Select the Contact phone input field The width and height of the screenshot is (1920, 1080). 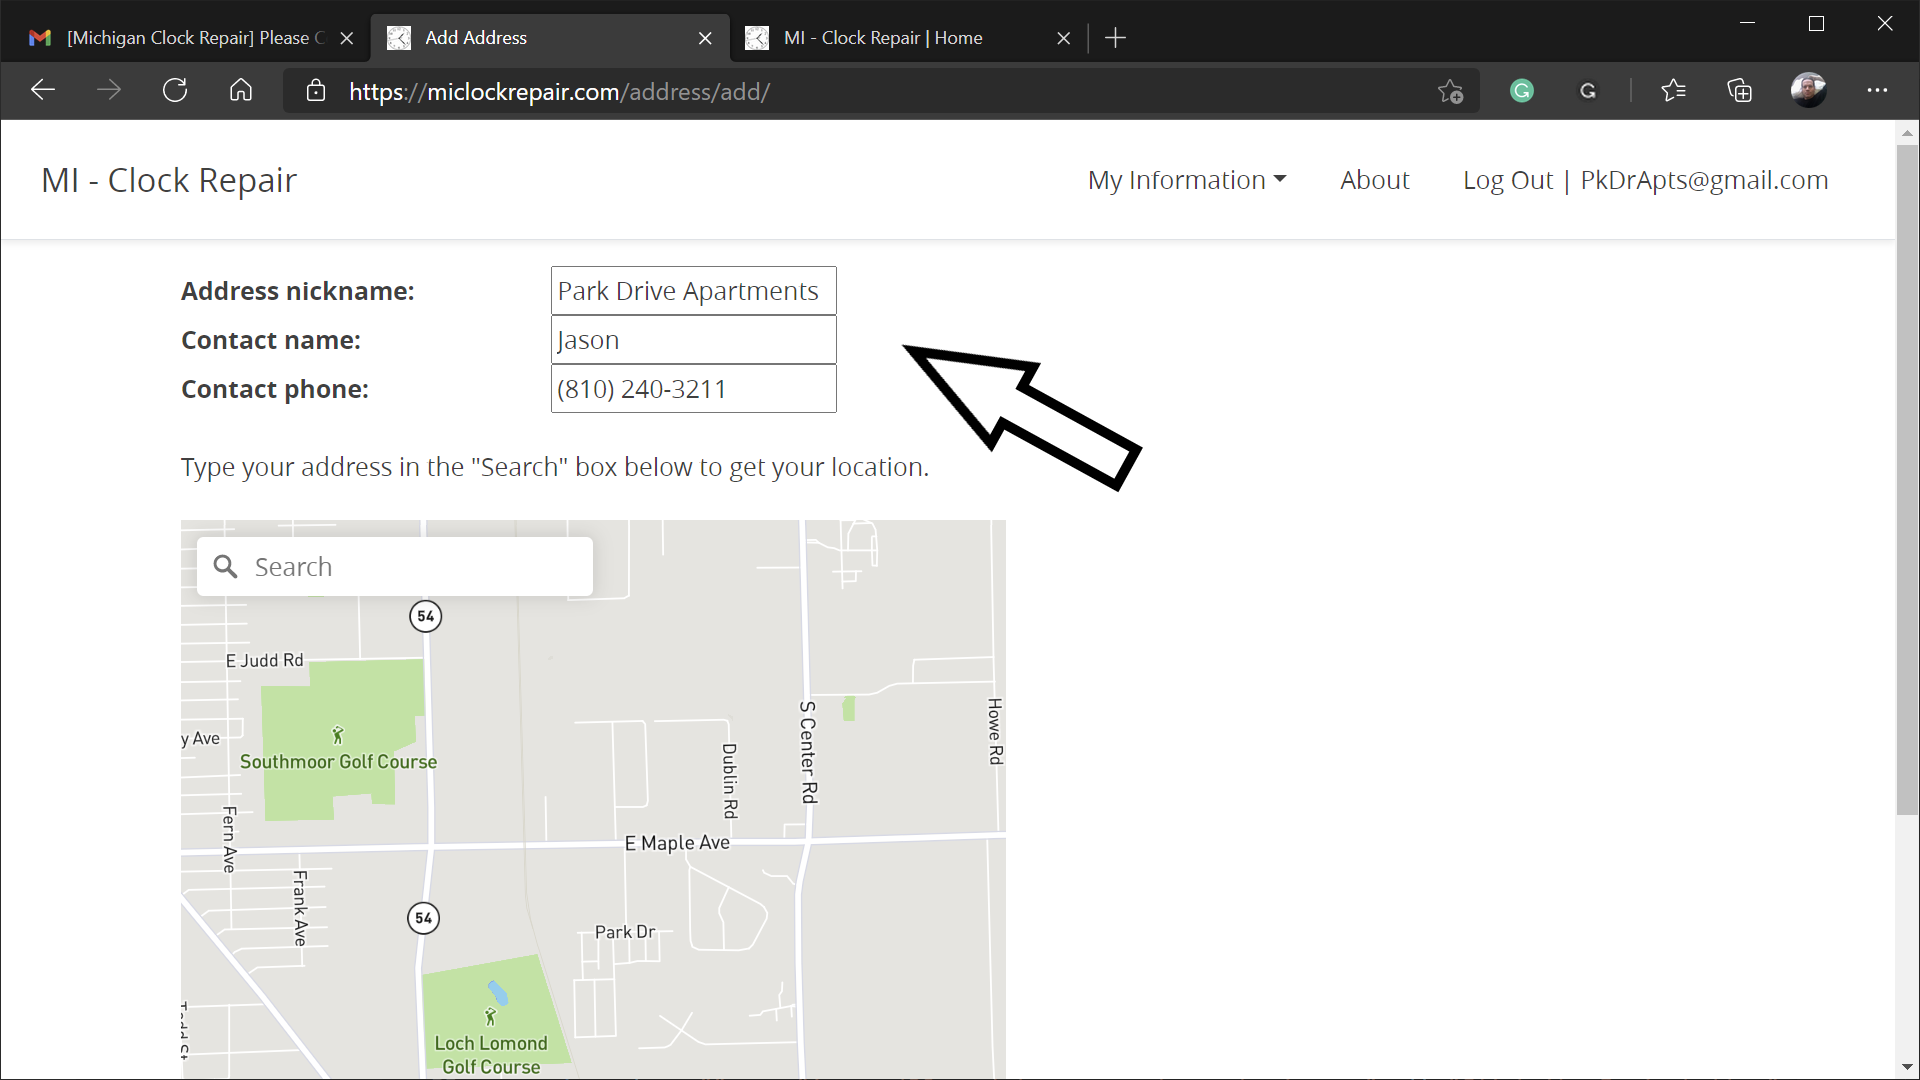pos(694,389)
